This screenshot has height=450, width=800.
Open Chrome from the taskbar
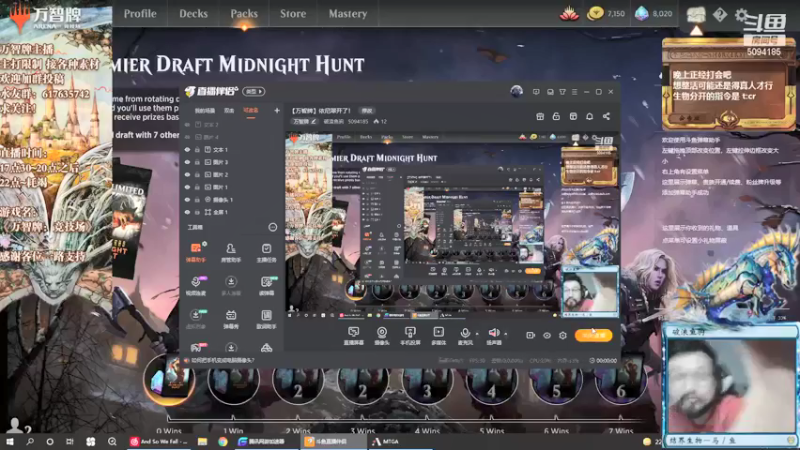pos(223,441)
